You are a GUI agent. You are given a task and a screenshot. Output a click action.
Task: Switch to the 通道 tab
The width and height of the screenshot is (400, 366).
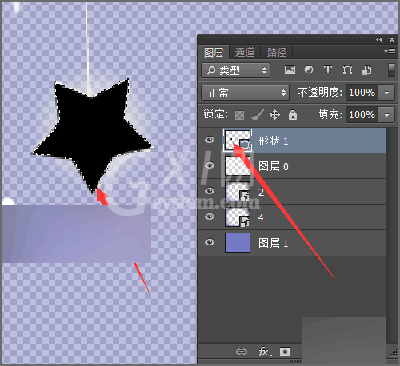pyautogui.click(x=245, y=53)
